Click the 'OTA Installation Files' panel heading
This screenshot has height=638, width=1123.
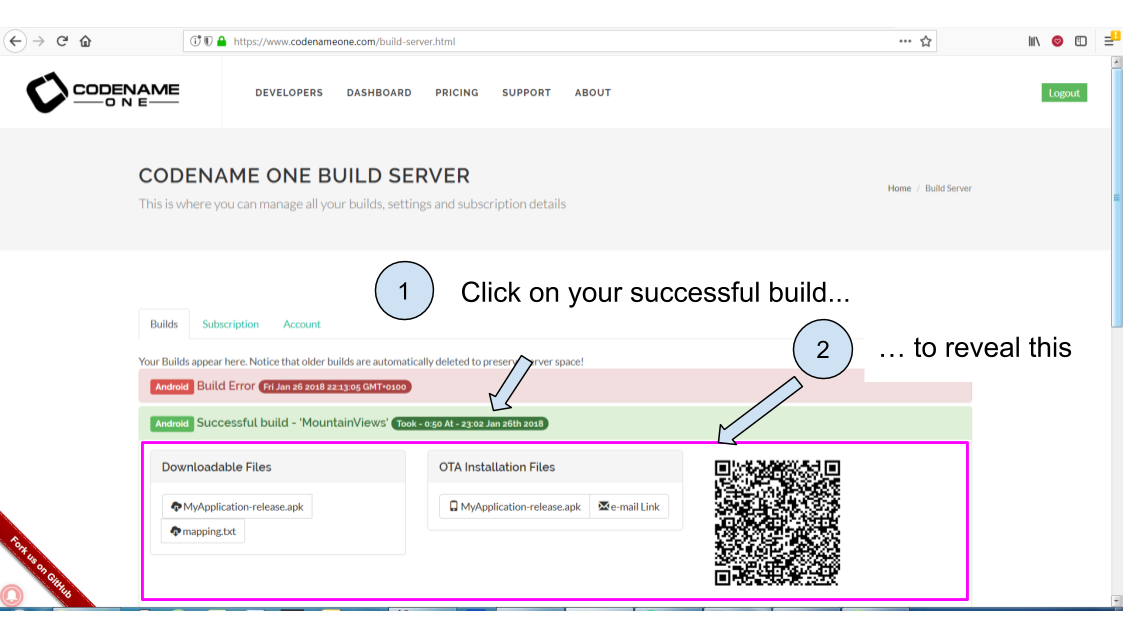497,467
